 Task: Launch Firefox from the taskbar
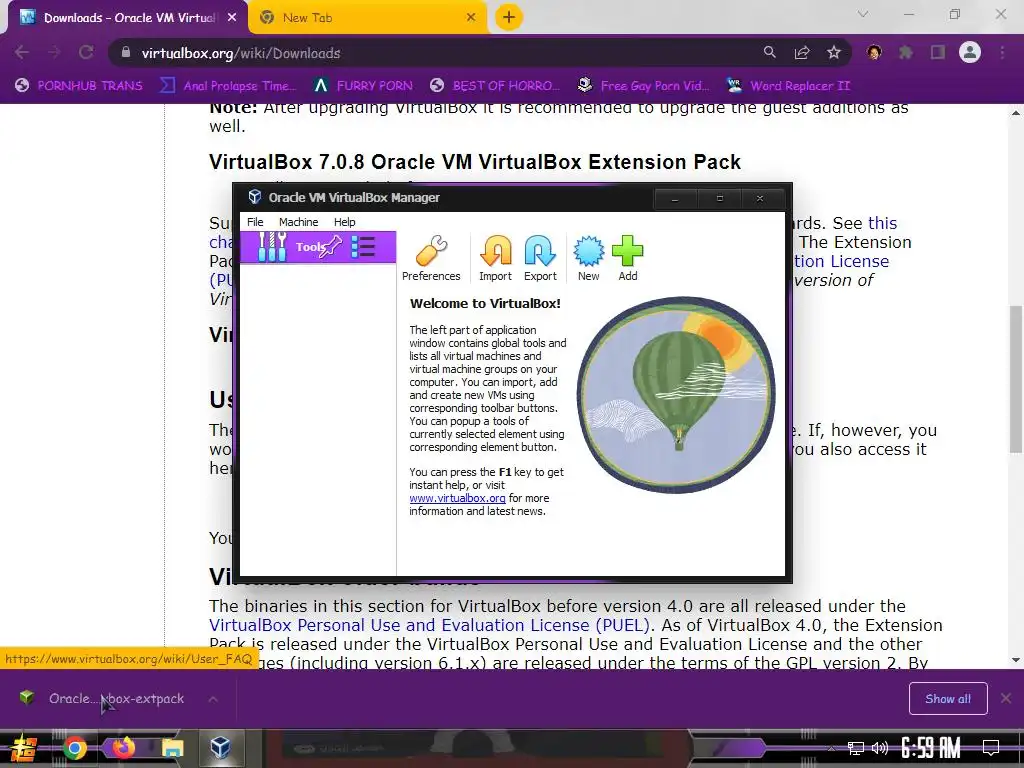click(123, 748)
